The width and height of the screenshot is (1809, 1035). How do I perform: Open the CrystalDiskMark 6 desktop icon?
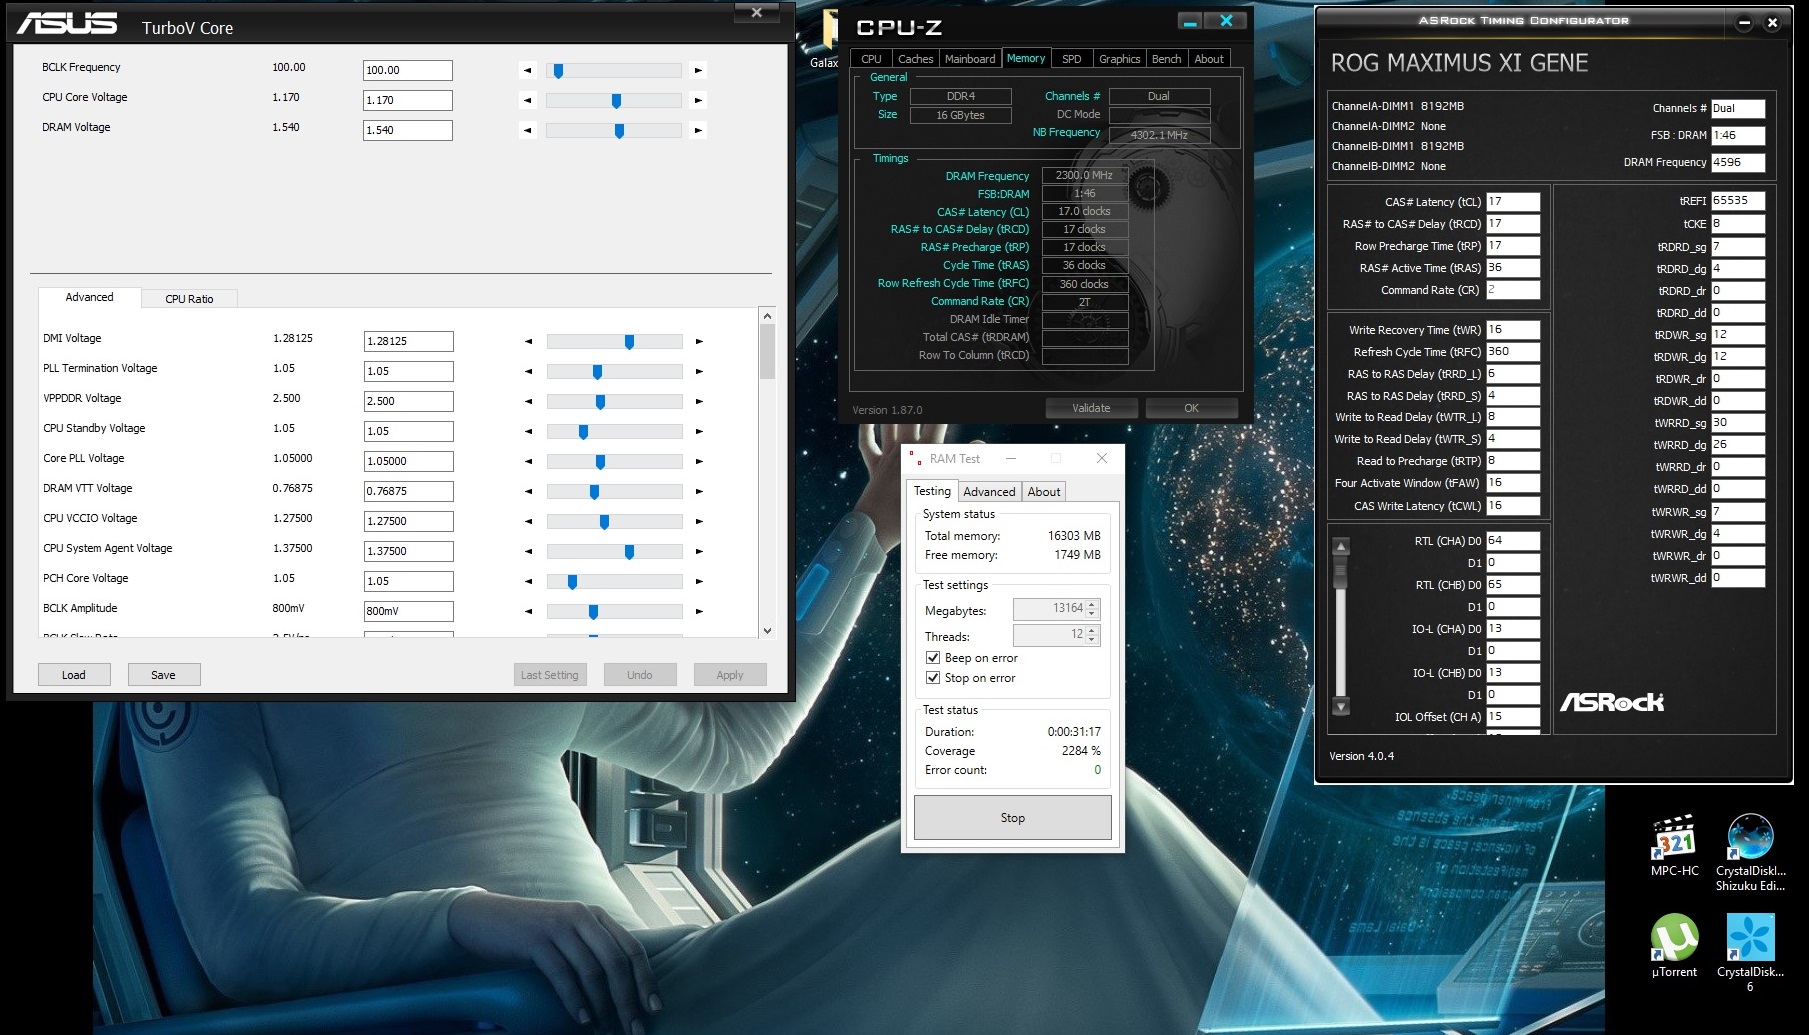coord(1750,952)
